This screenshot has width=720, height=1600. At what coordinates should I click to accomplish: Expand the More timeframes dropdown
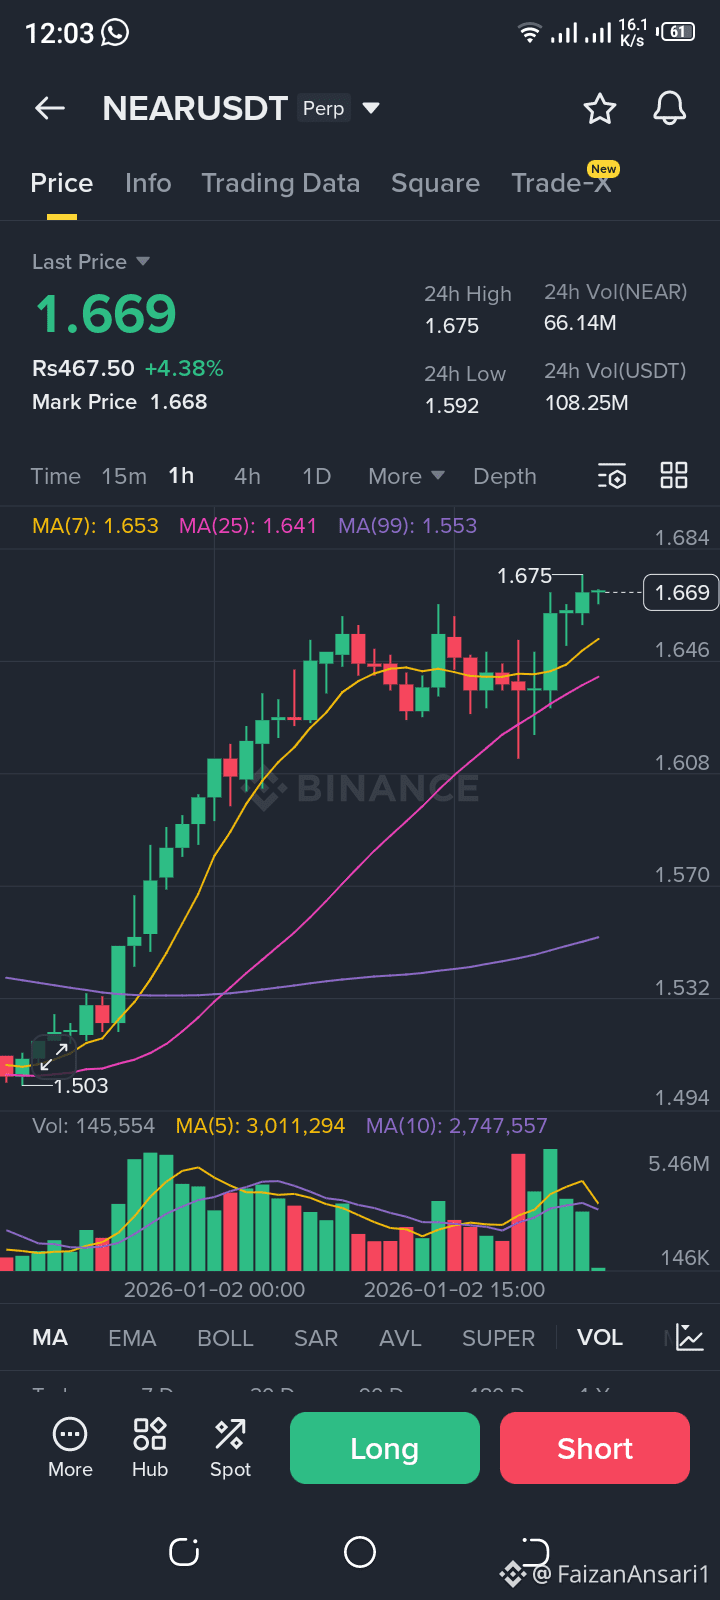[406, 476]
